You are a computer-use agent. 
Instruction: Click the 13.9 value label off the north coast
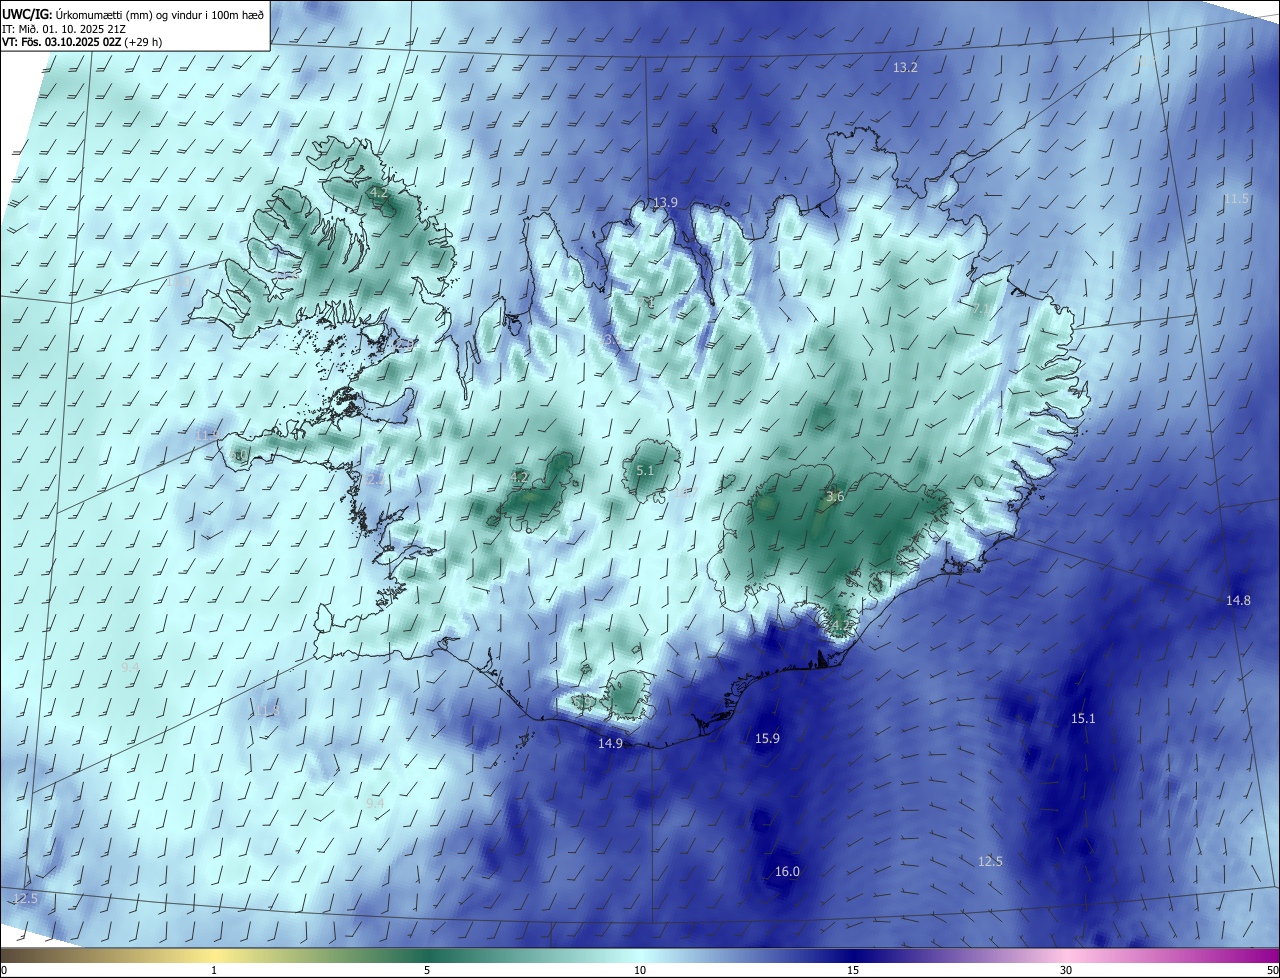coord(665,202)
